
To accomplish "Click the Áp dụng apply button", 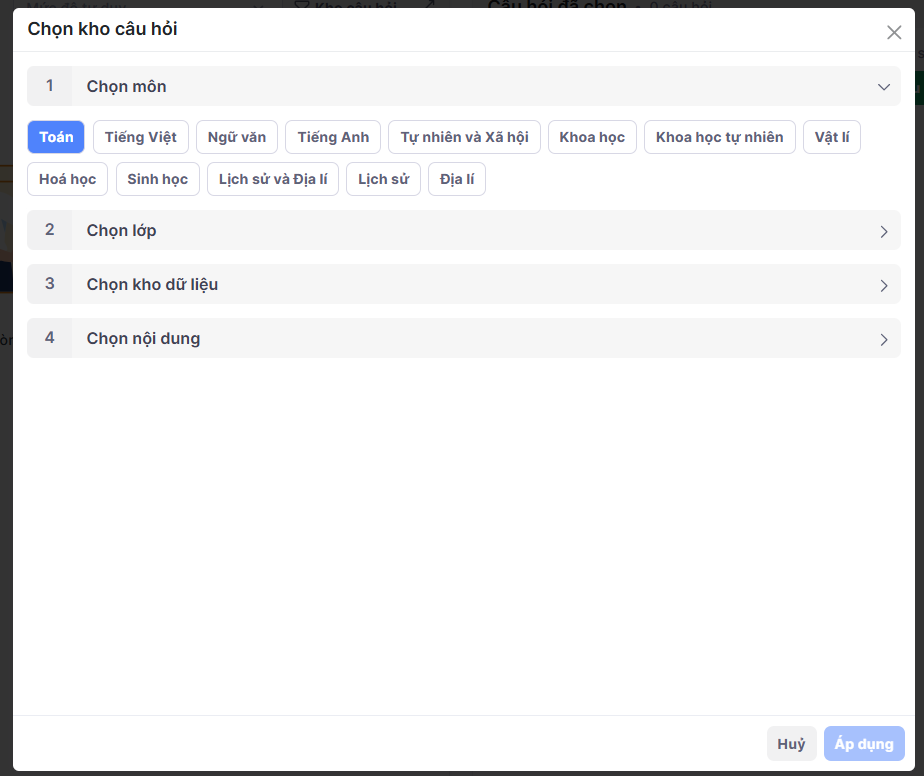I will 864,744.
